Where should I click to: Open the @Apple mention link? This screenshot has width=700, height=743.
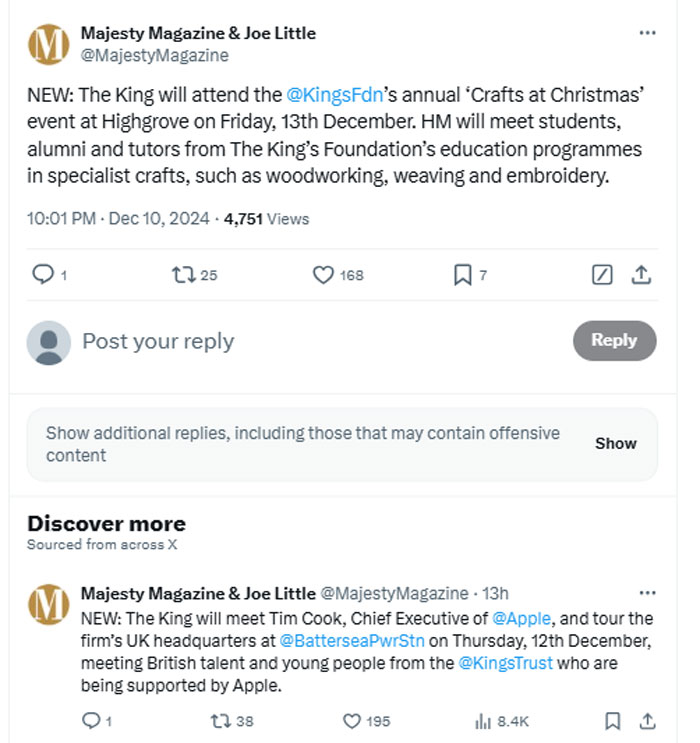click(x=521, y=619)
